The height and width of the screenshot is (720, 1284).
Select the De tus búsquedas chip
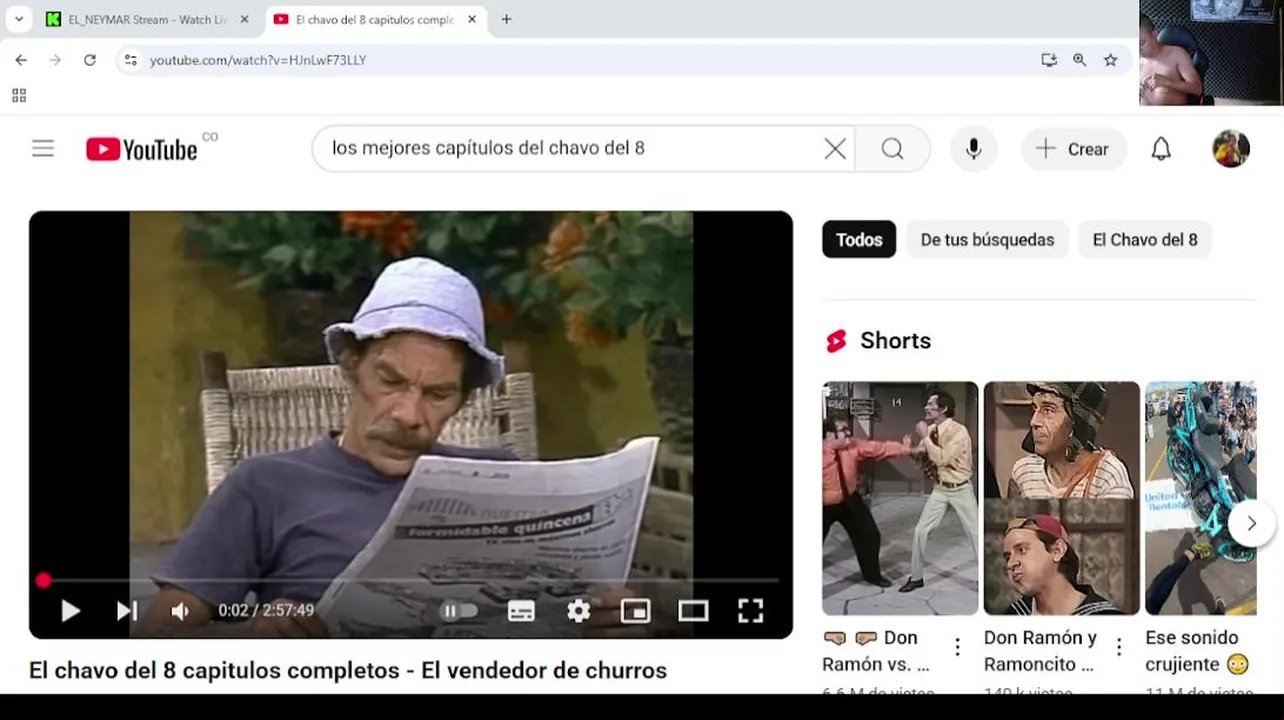click(987, 239)
